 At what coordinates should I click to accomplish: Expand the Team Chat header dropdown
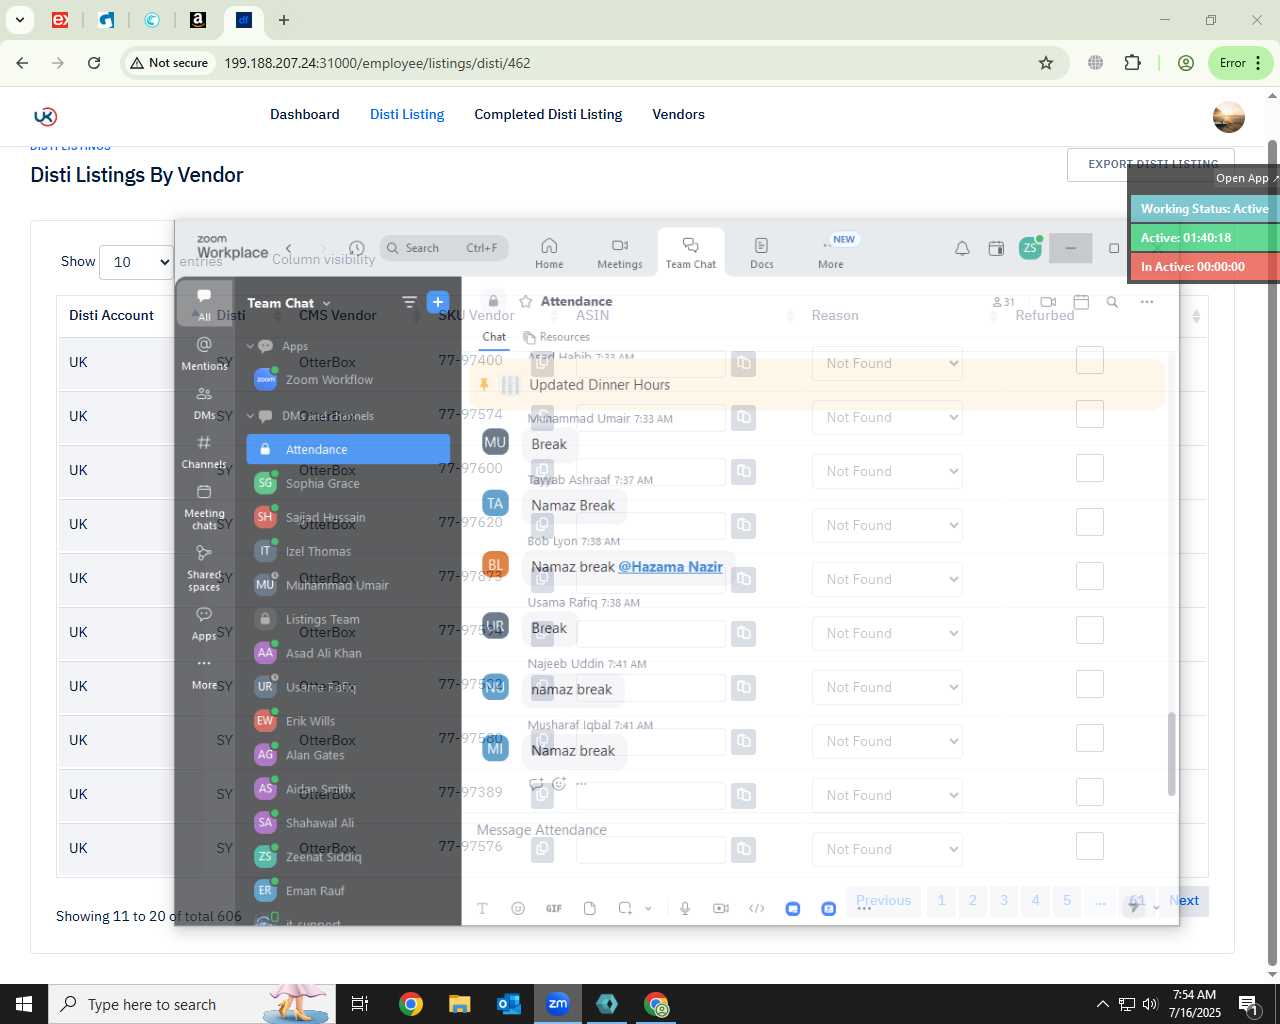coord(326,303)
